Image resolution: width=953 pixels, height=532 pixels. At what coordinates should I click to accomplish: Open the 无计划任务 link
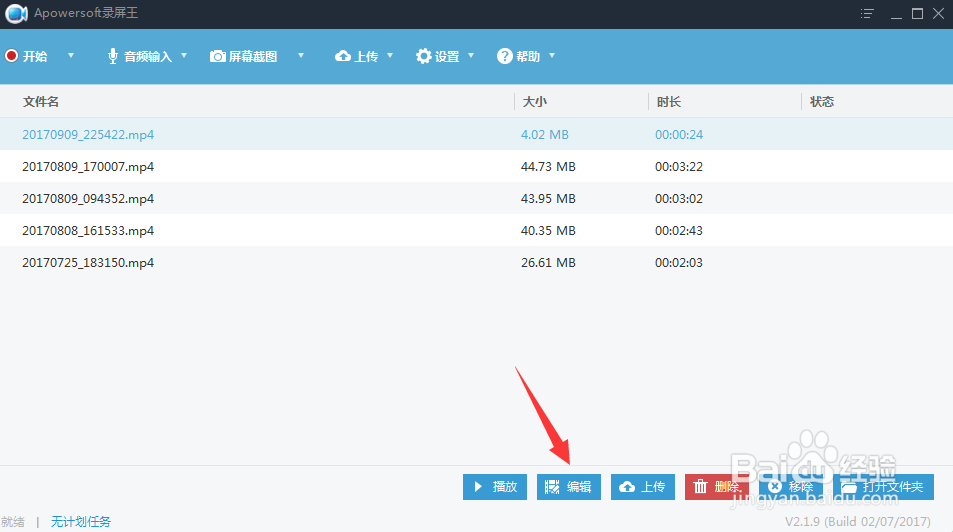[x=81, y=522]
